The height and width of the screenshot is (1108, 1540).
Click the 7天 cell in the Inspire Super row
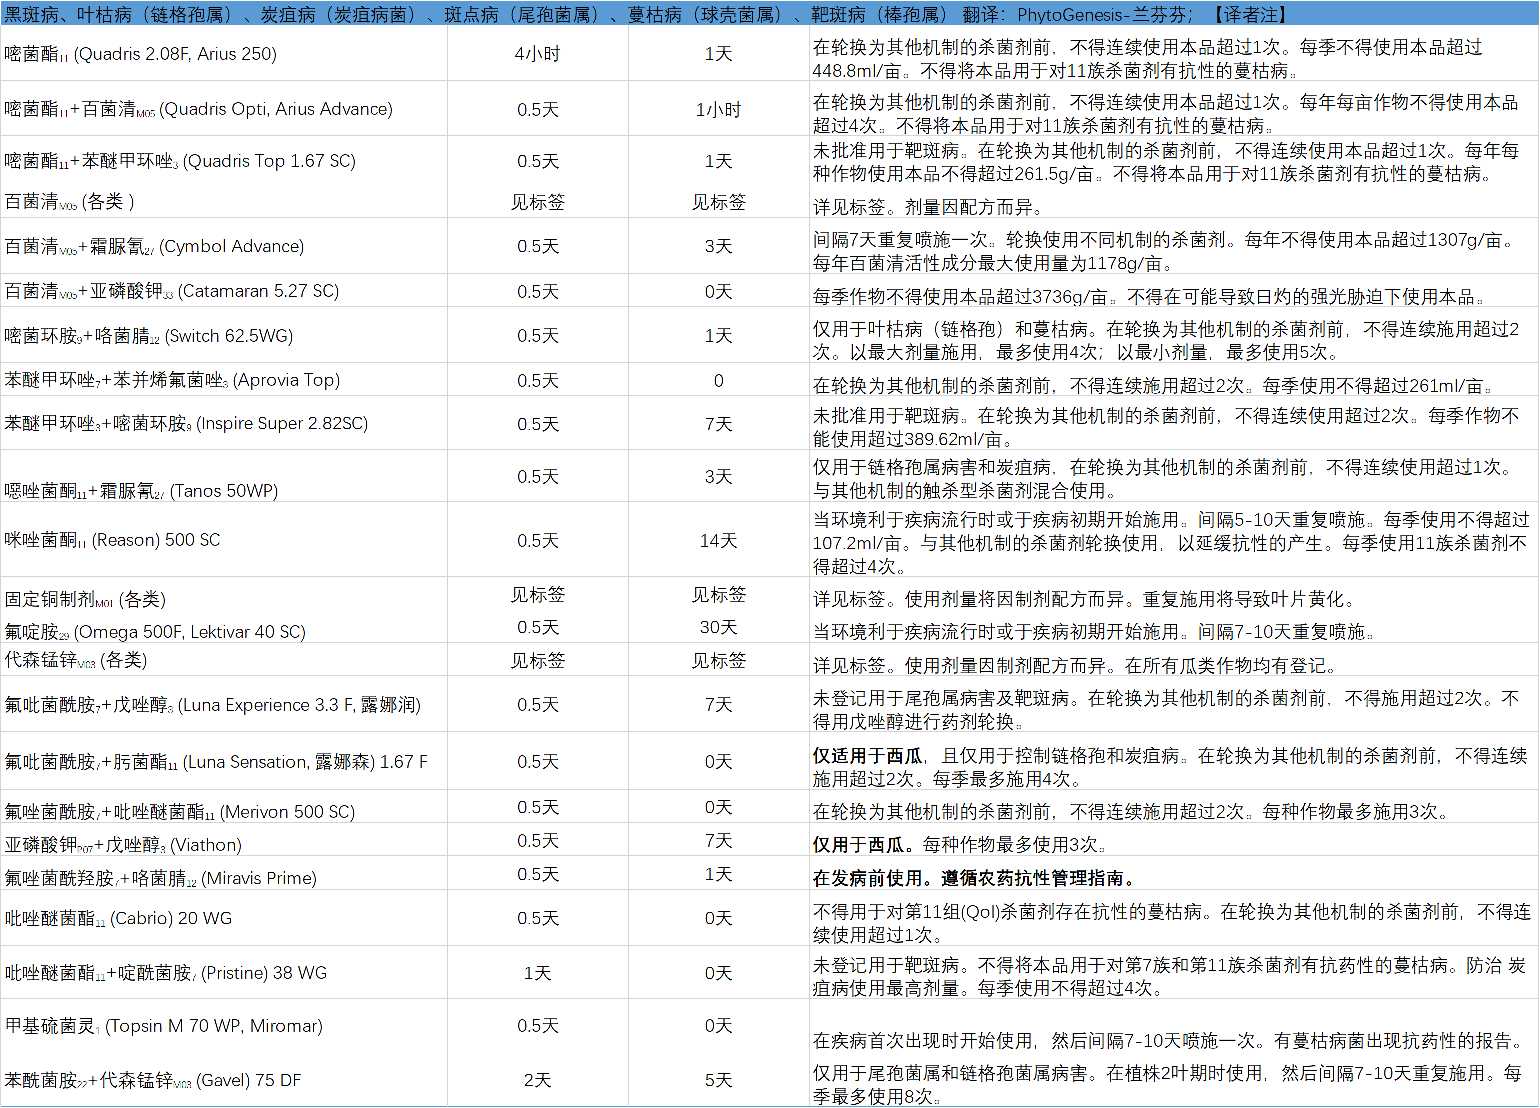click(718, 424)
